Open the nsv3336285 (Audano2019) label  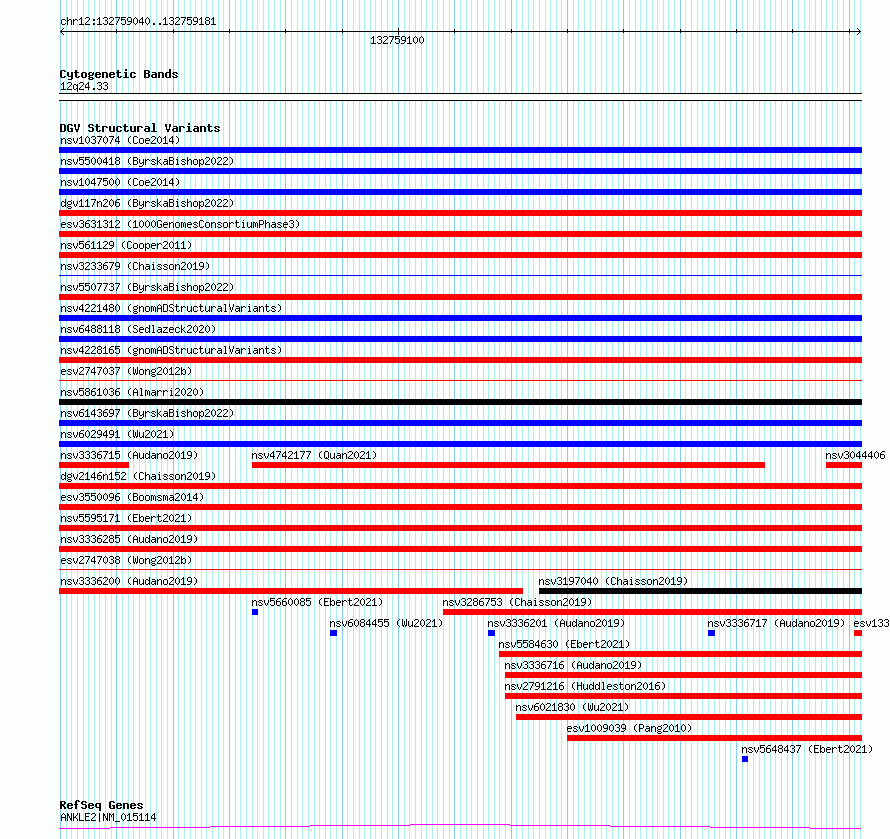click(129, 539)
